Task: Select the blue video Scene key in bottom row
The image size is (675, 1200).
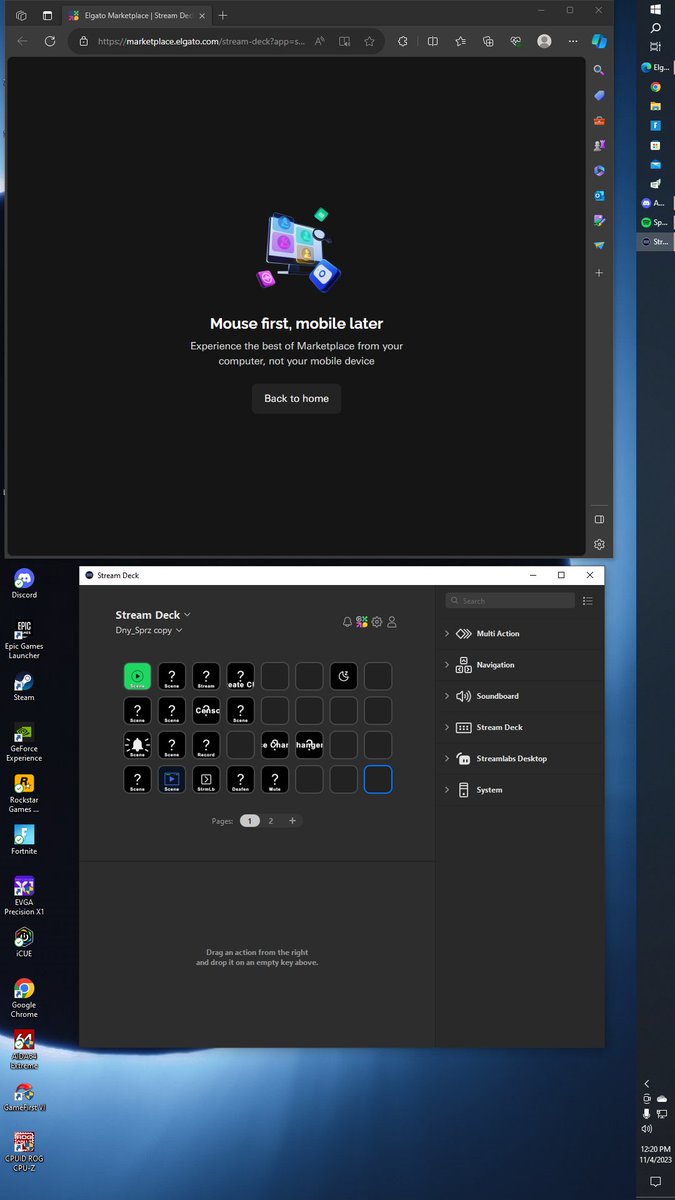Action: [172, 779]
